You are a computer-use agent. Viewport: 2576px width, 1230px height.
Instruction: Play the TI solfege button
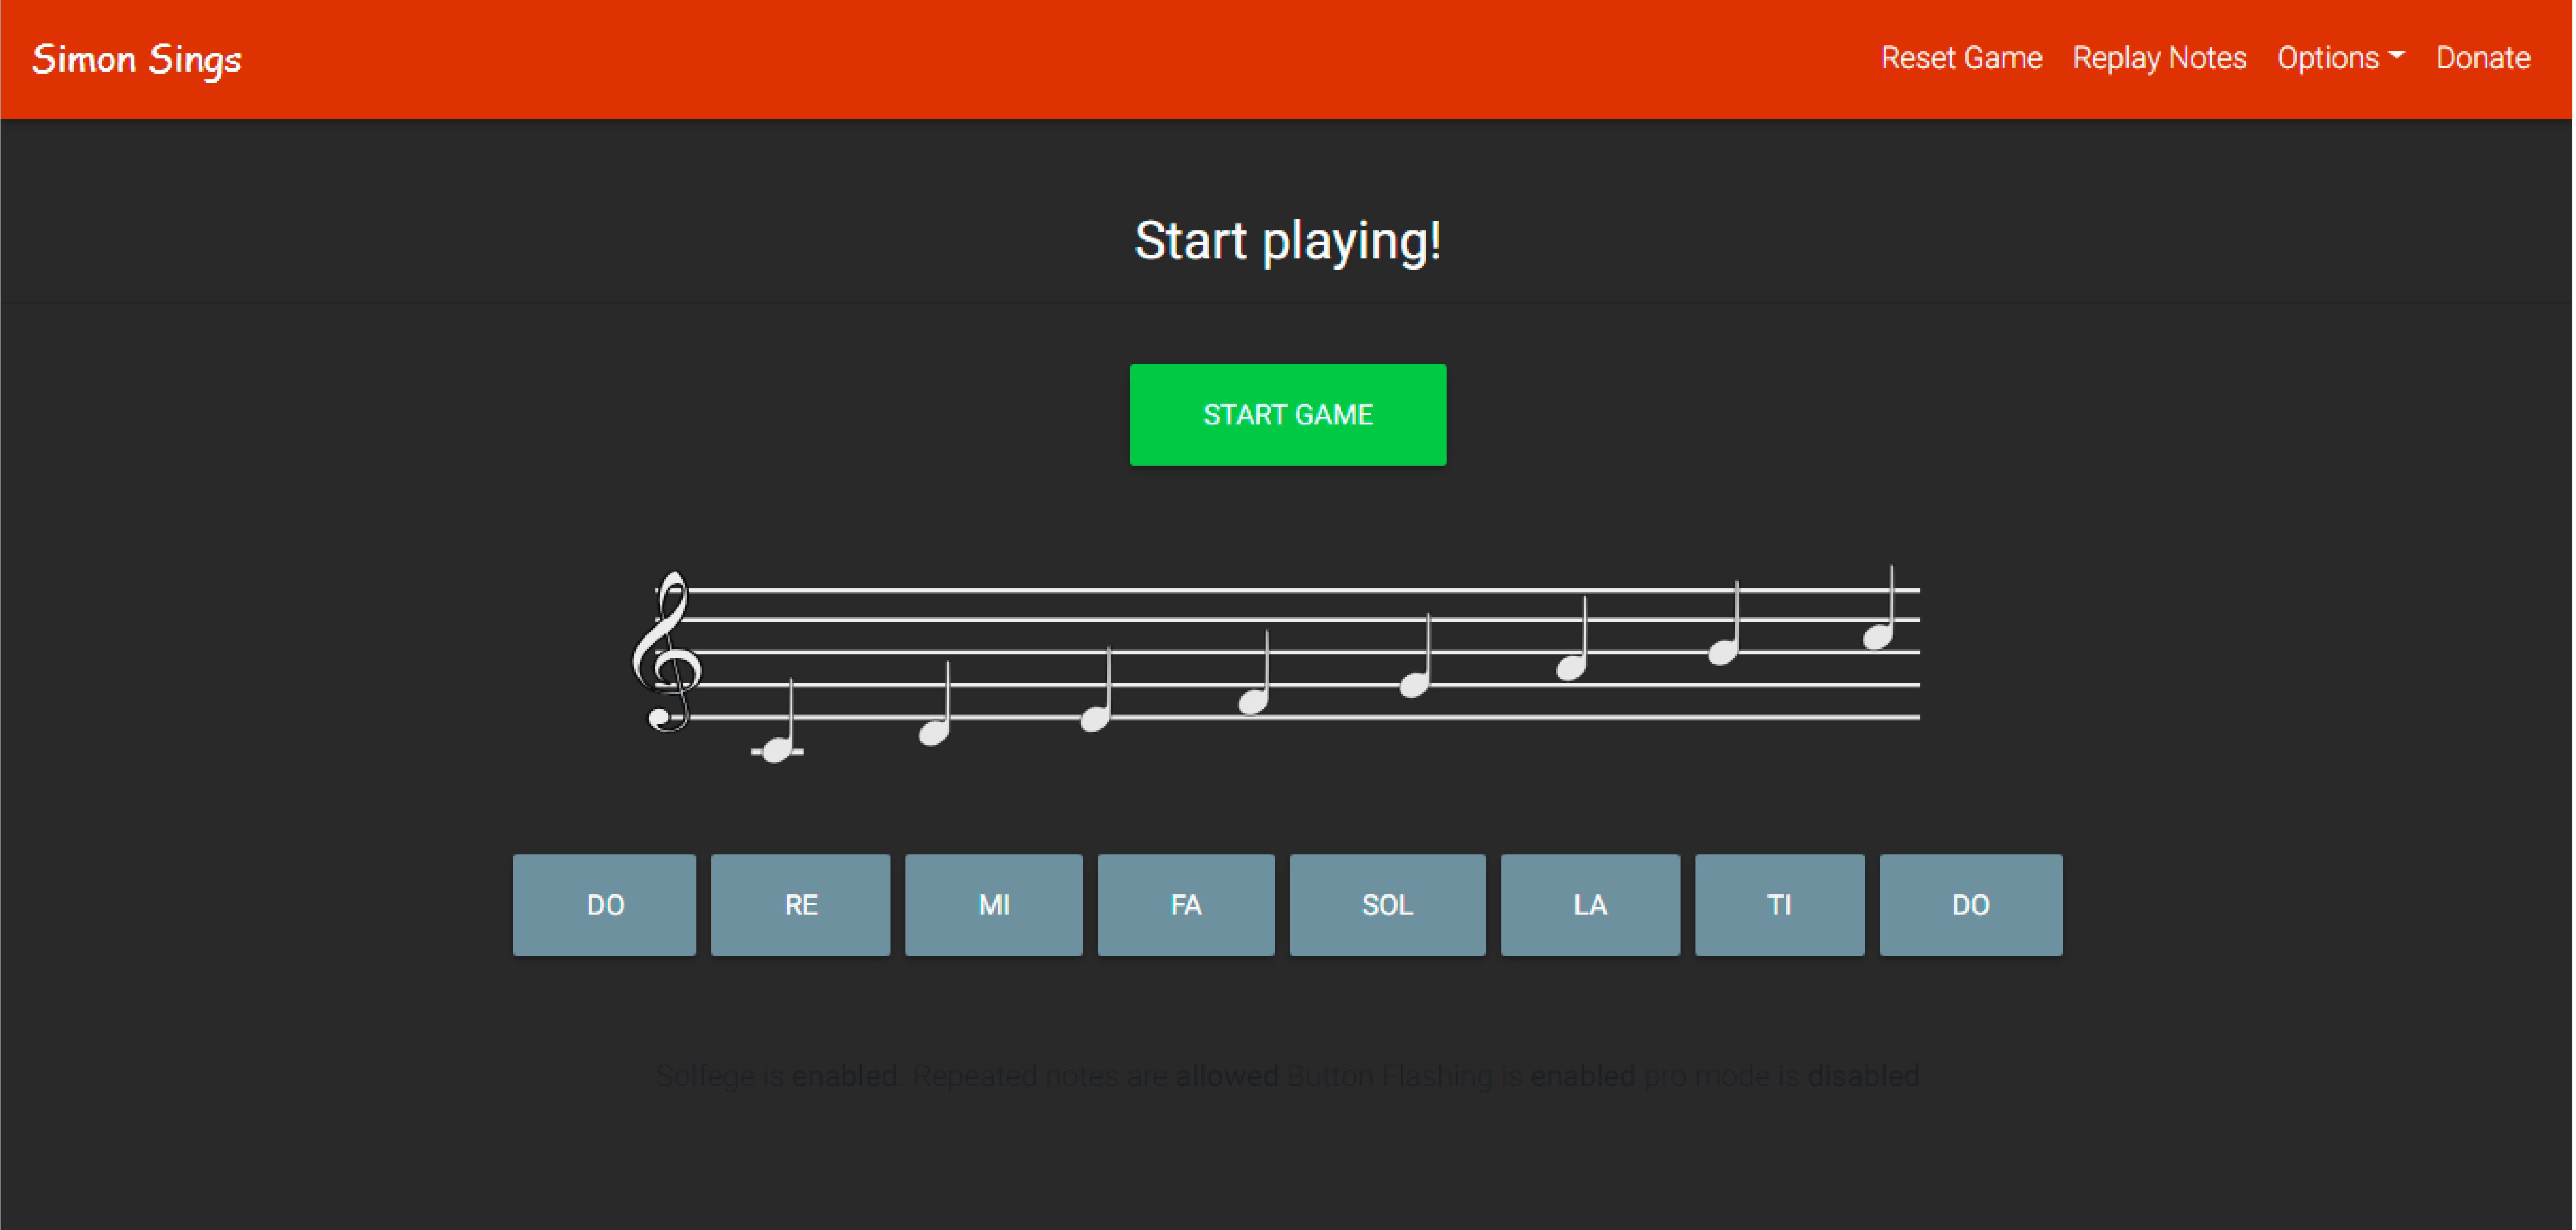(1779, 904)
